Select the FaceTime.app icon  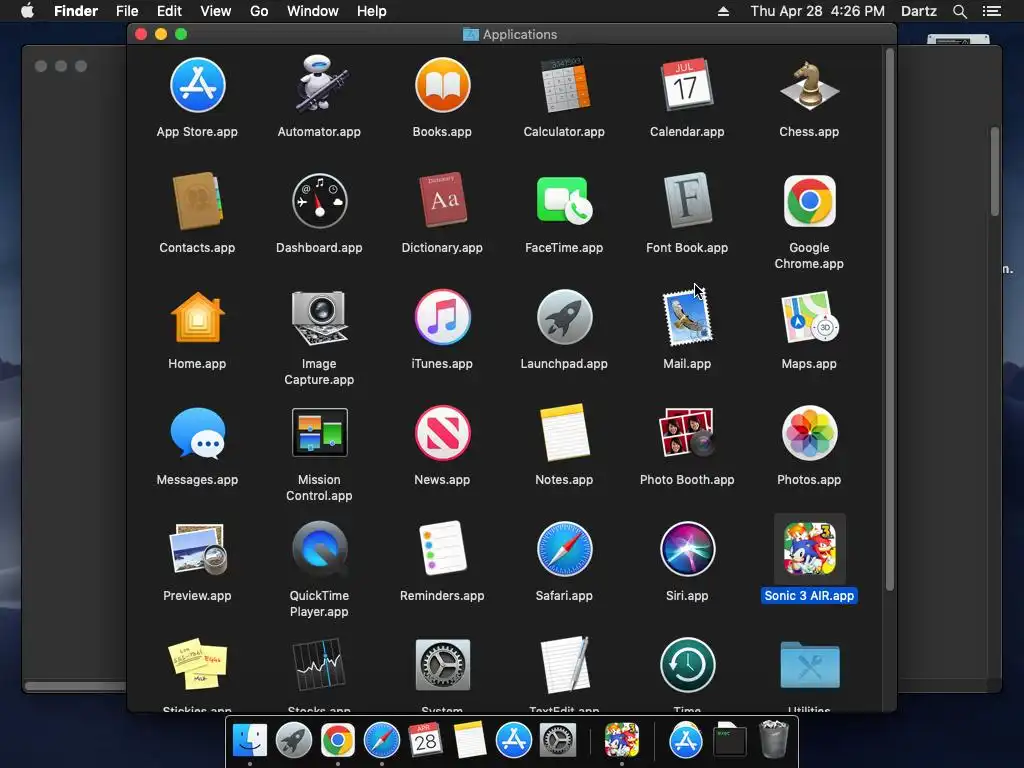click(564, 201)
